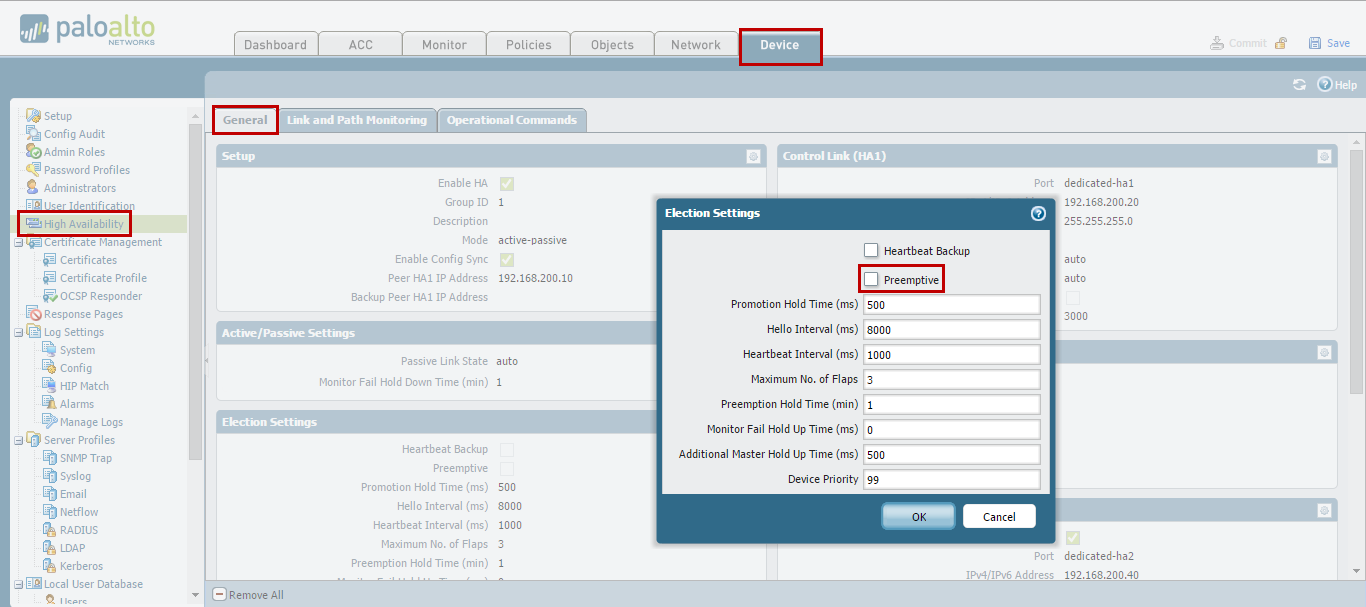The width and height of the screenshot is (1366, 607).
Task: Toggle the Preemptive checkbox in dialog
Action: coord(871,280)
